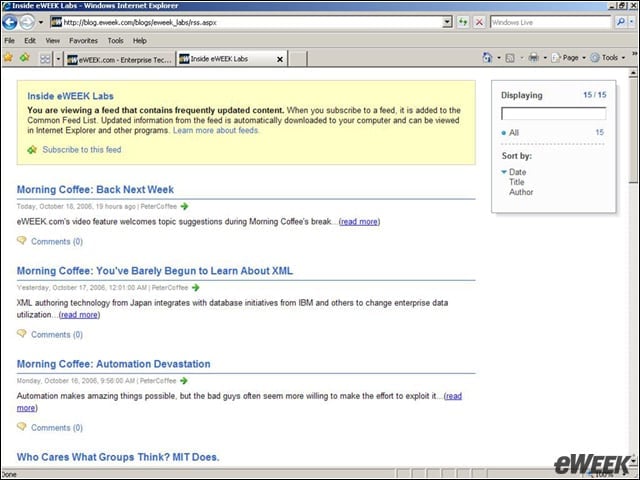Image resolution: width=640 pixels, height=480 pixels.
Task: Click the vertical scrollbar thumb
Action: 633,131
